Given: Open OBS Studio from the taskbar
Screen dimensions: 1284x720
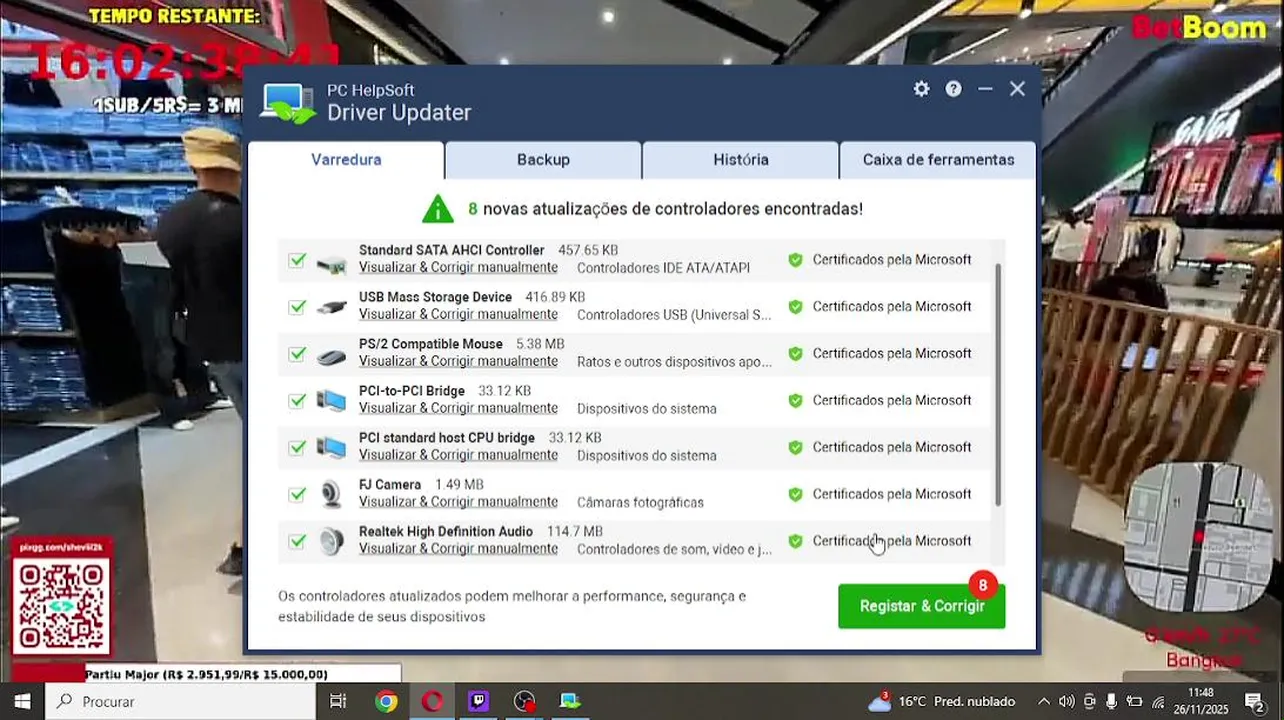Looking at the screenshot, I should tap(524, 701).
